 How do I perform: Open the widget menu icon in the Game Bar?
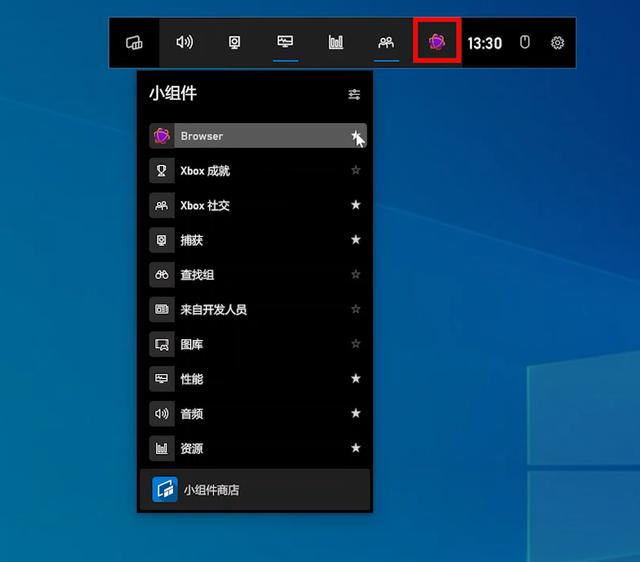pyautogui.click(x=134, y=42)
